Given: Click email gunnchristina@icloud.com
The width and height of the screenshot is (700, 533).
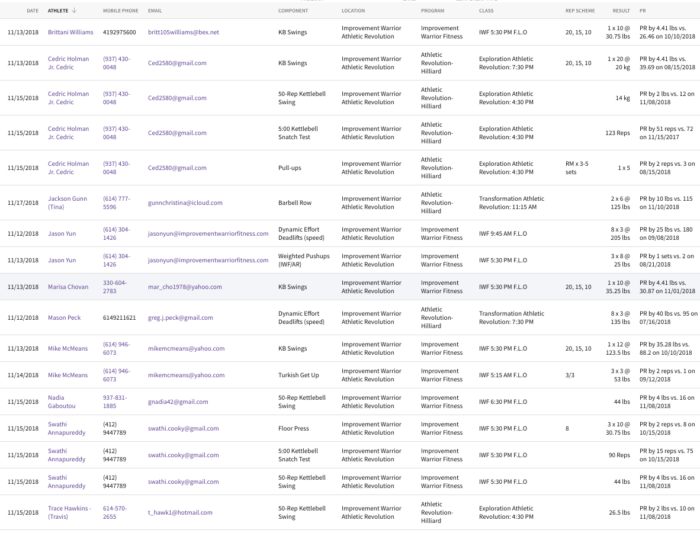Looking at the screenshot, I should [185, 203].
